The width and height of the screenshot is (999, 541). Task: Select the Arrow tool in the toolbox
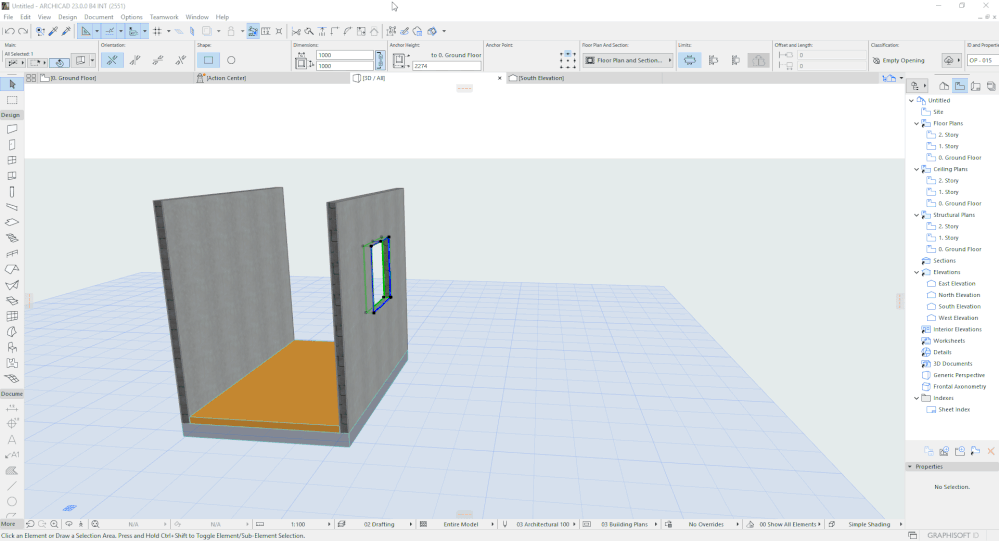point(12,85)
